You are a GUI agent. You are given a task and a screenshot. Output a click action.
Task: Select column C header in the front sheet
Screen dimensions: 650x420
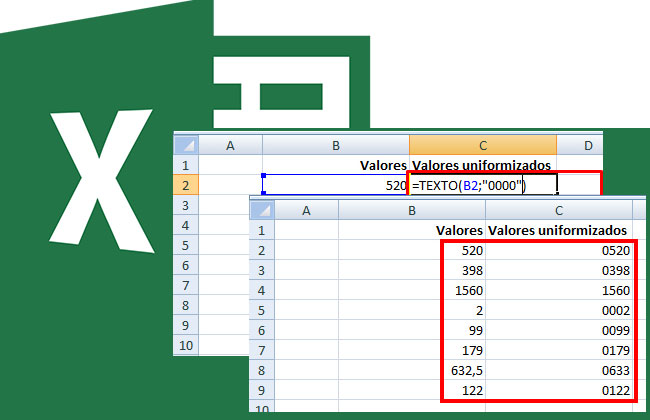tap(559, 210)
